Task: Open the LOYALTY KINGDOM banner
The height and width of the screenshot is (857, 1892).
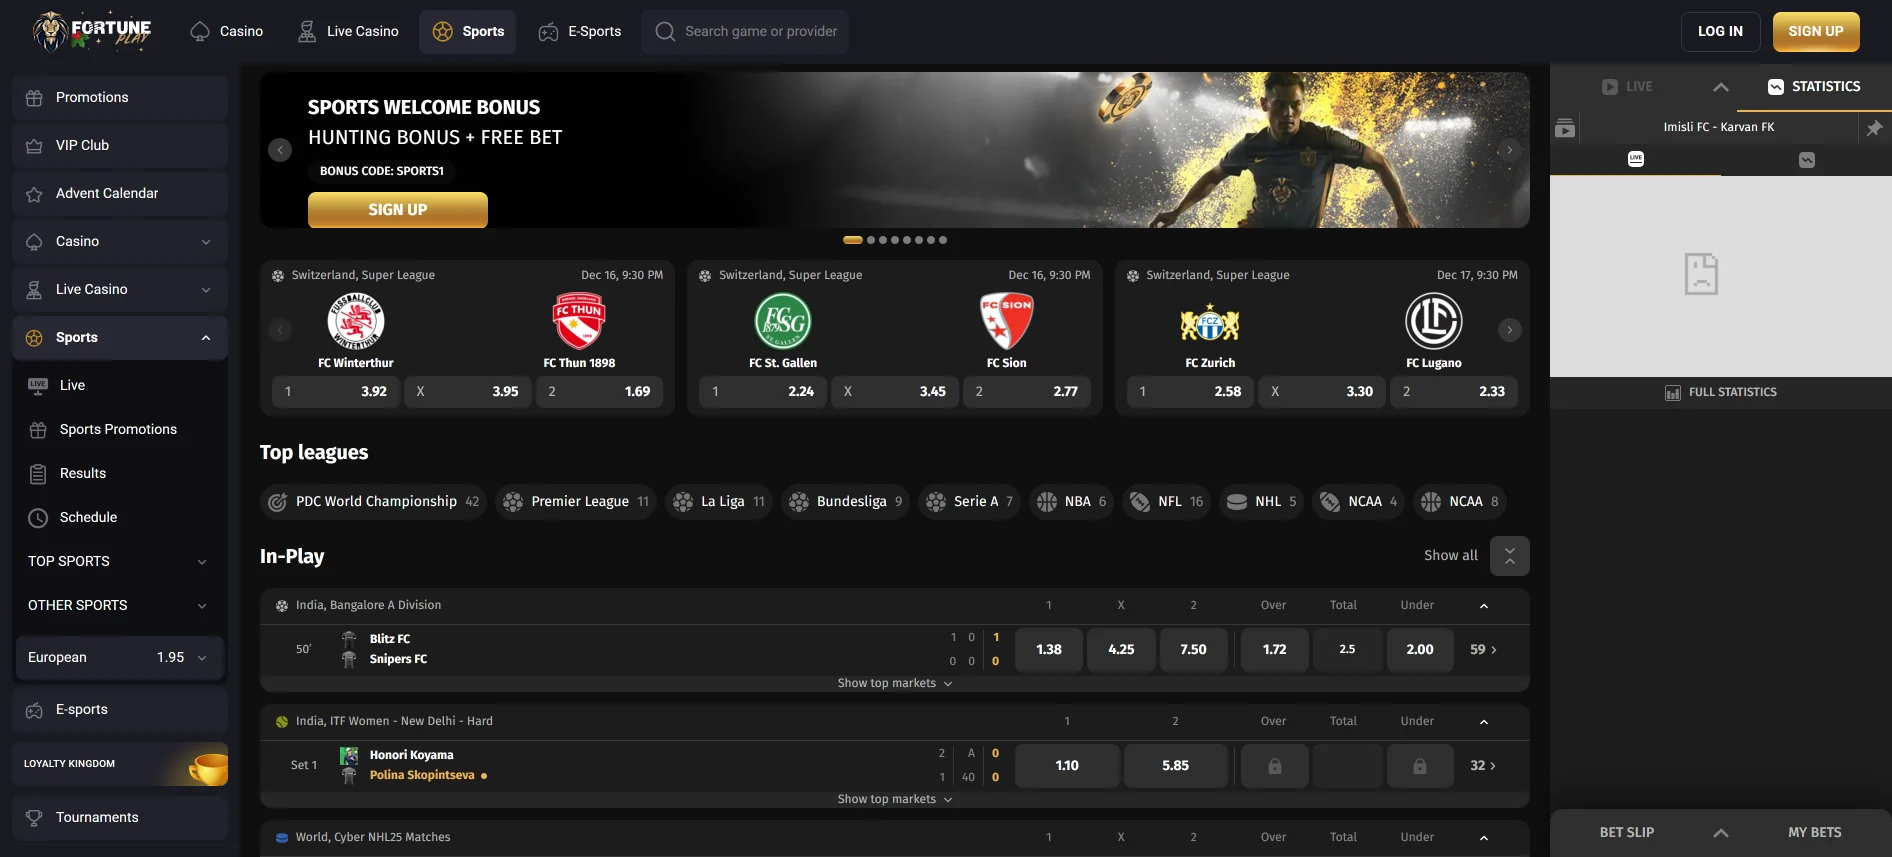Action: tap(120, 764)
